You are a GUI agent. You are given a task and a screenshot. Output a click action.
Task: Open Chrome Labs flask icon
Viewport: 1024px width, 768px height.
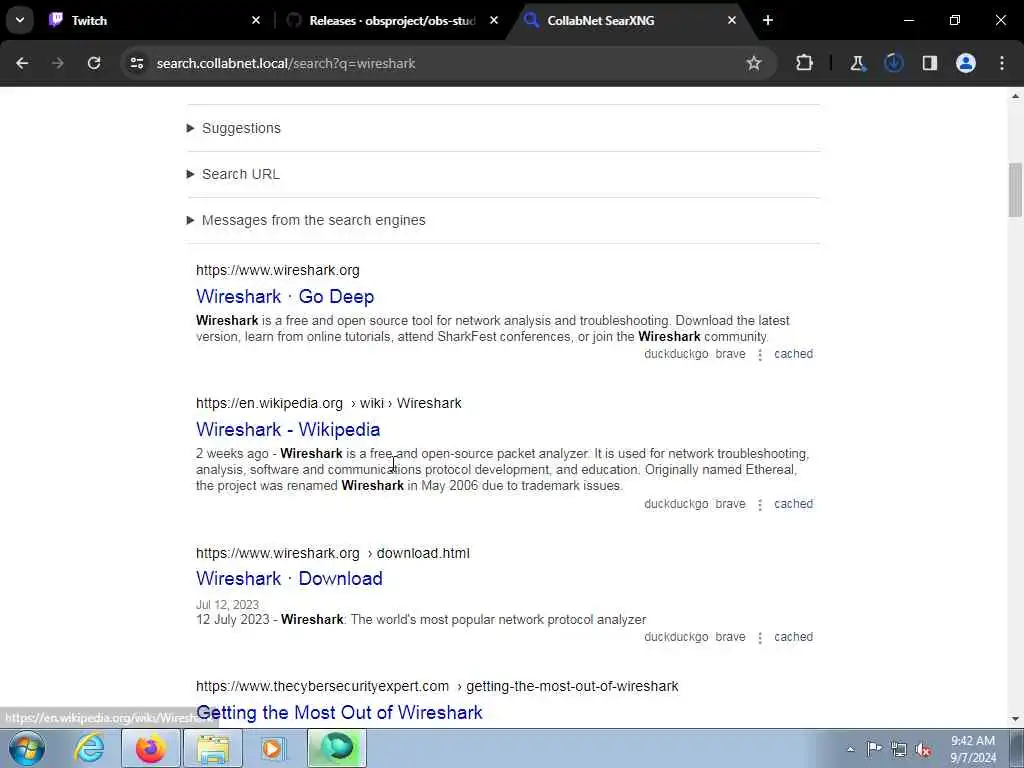[x=857, y=63]
